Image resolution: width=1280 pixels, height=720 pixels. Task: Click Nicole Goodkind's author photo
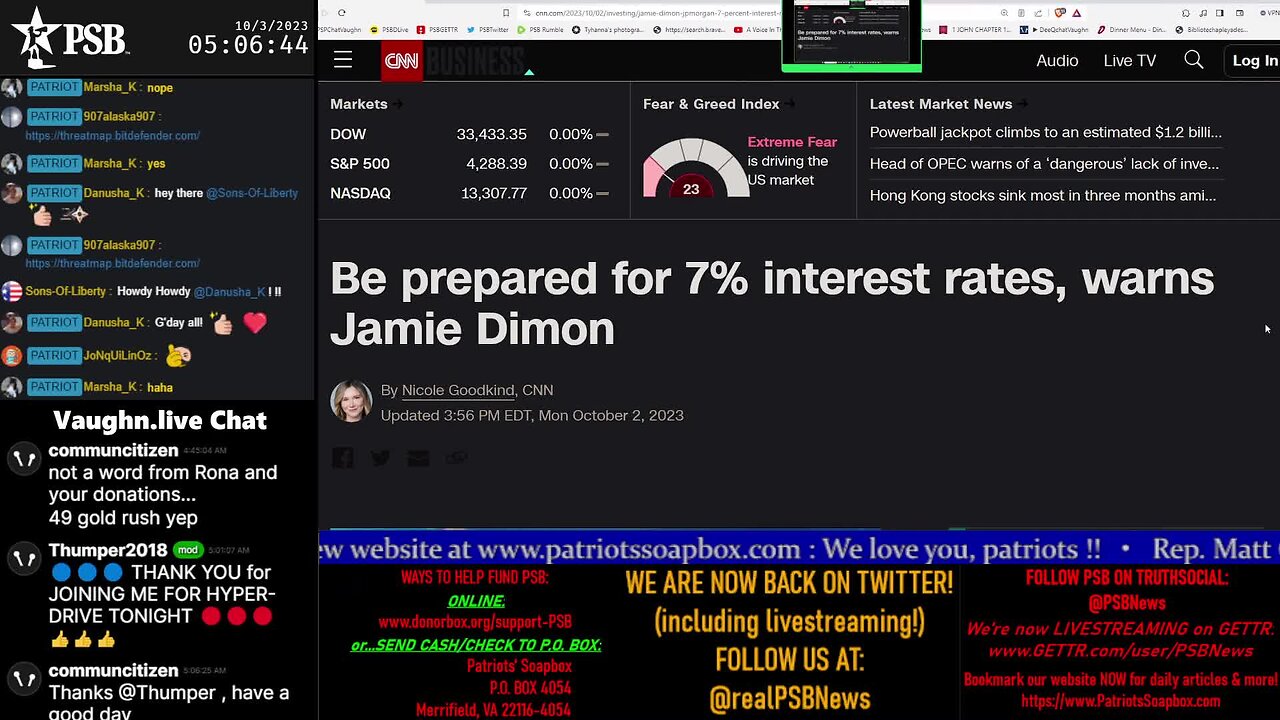point(351,401)
